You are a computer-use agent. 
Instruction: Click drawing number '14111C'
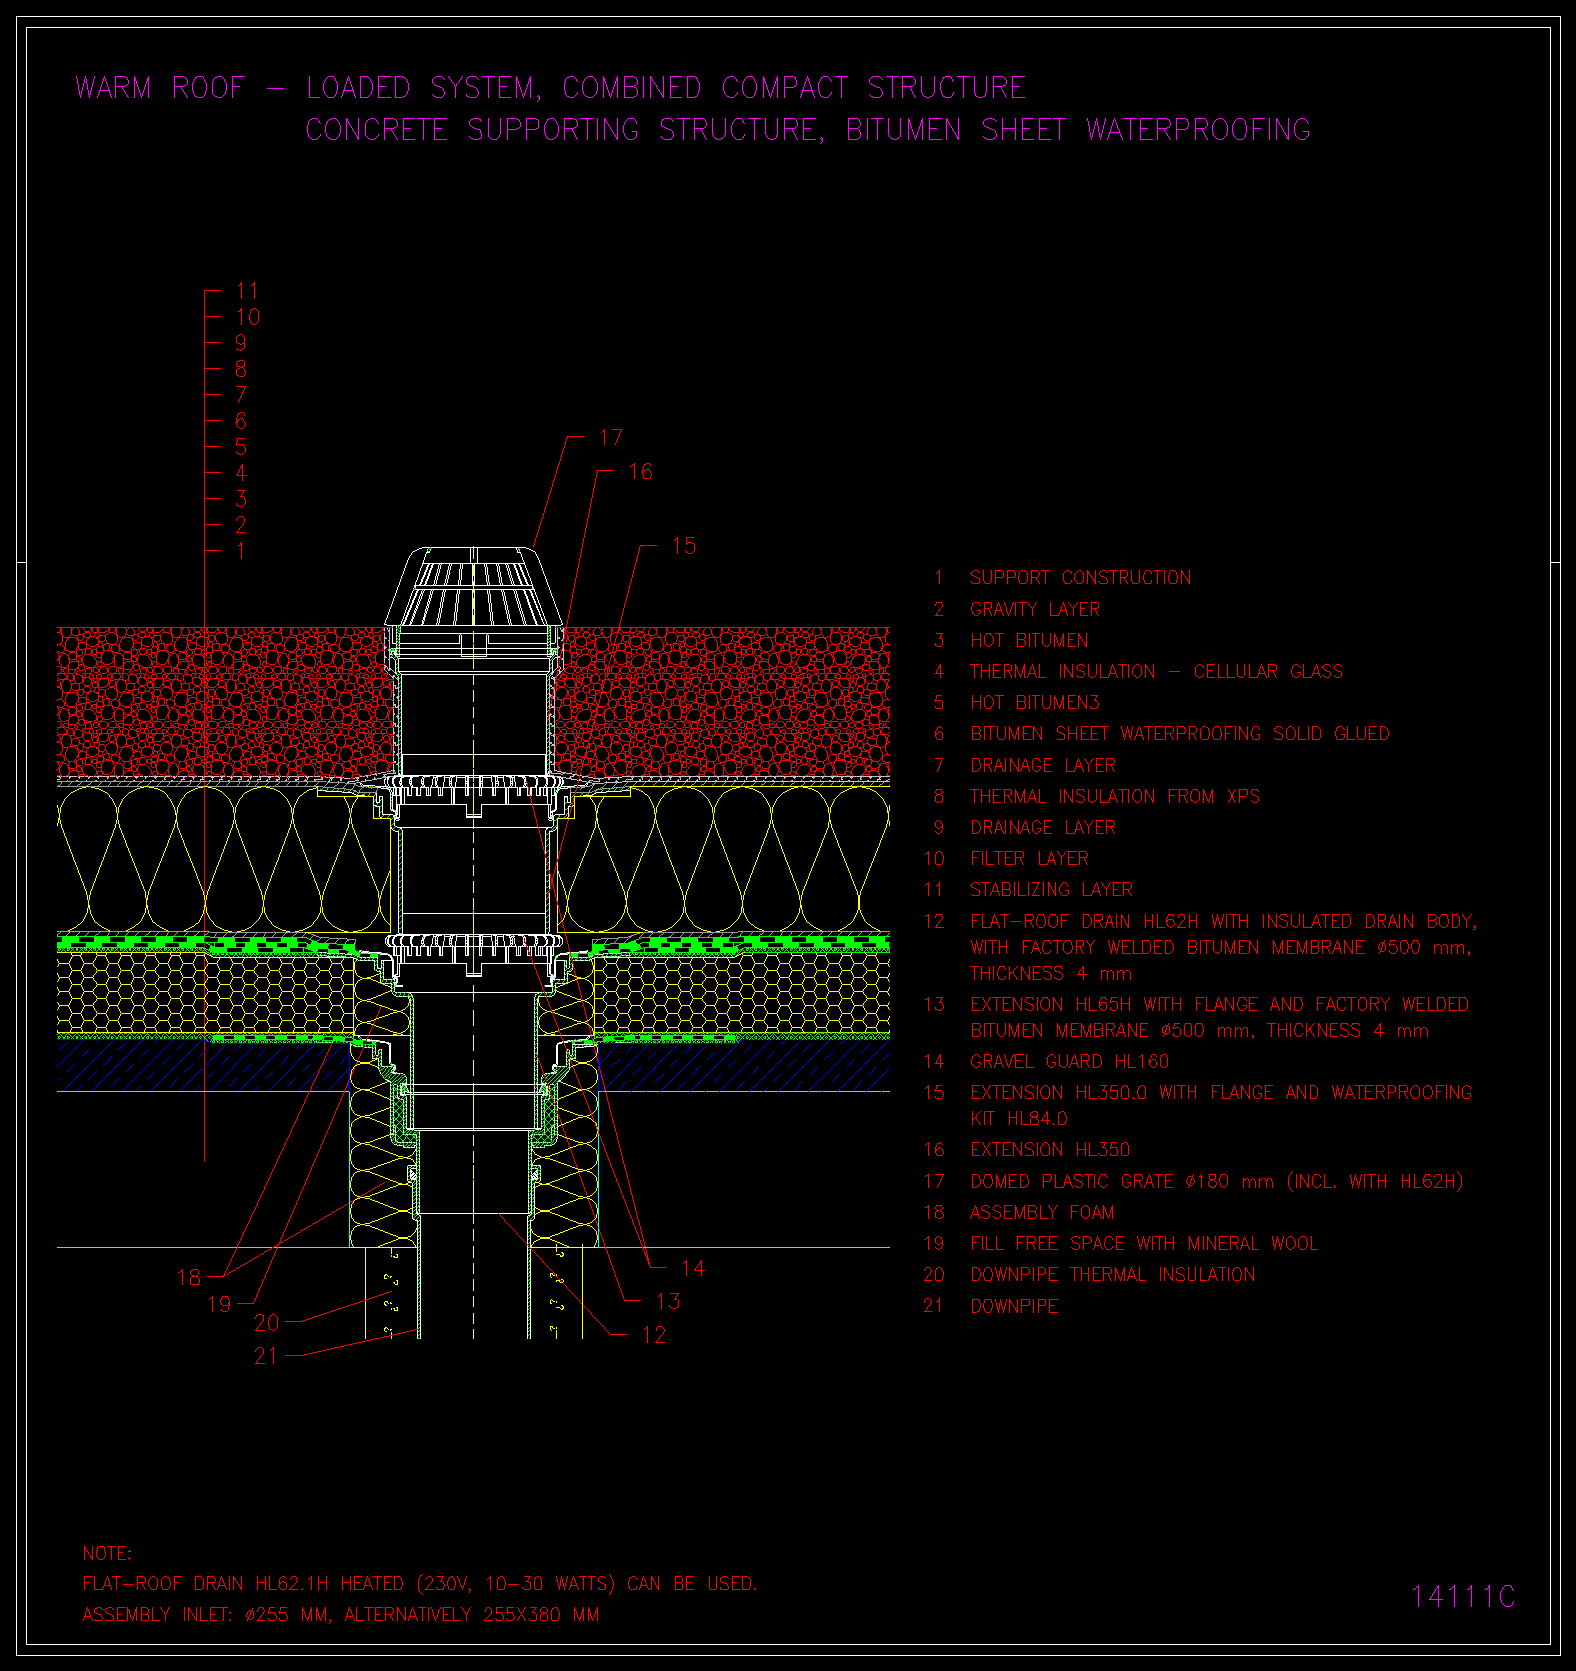click(1463, 1597)
